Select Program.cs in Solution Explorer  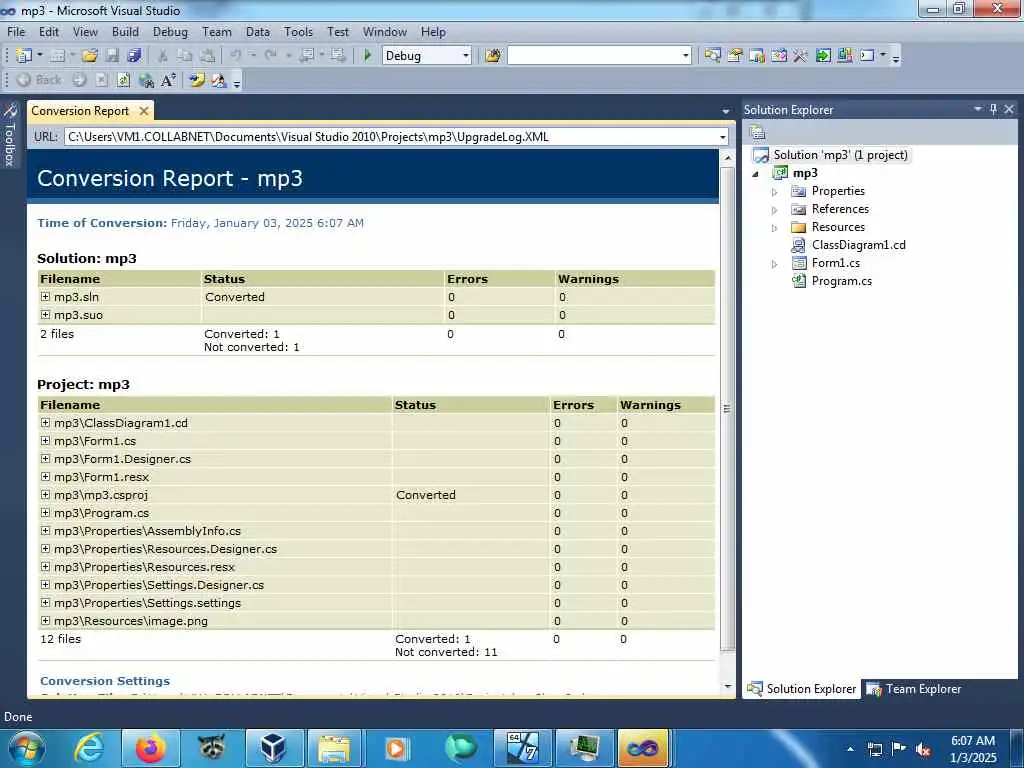click(841, 281)
